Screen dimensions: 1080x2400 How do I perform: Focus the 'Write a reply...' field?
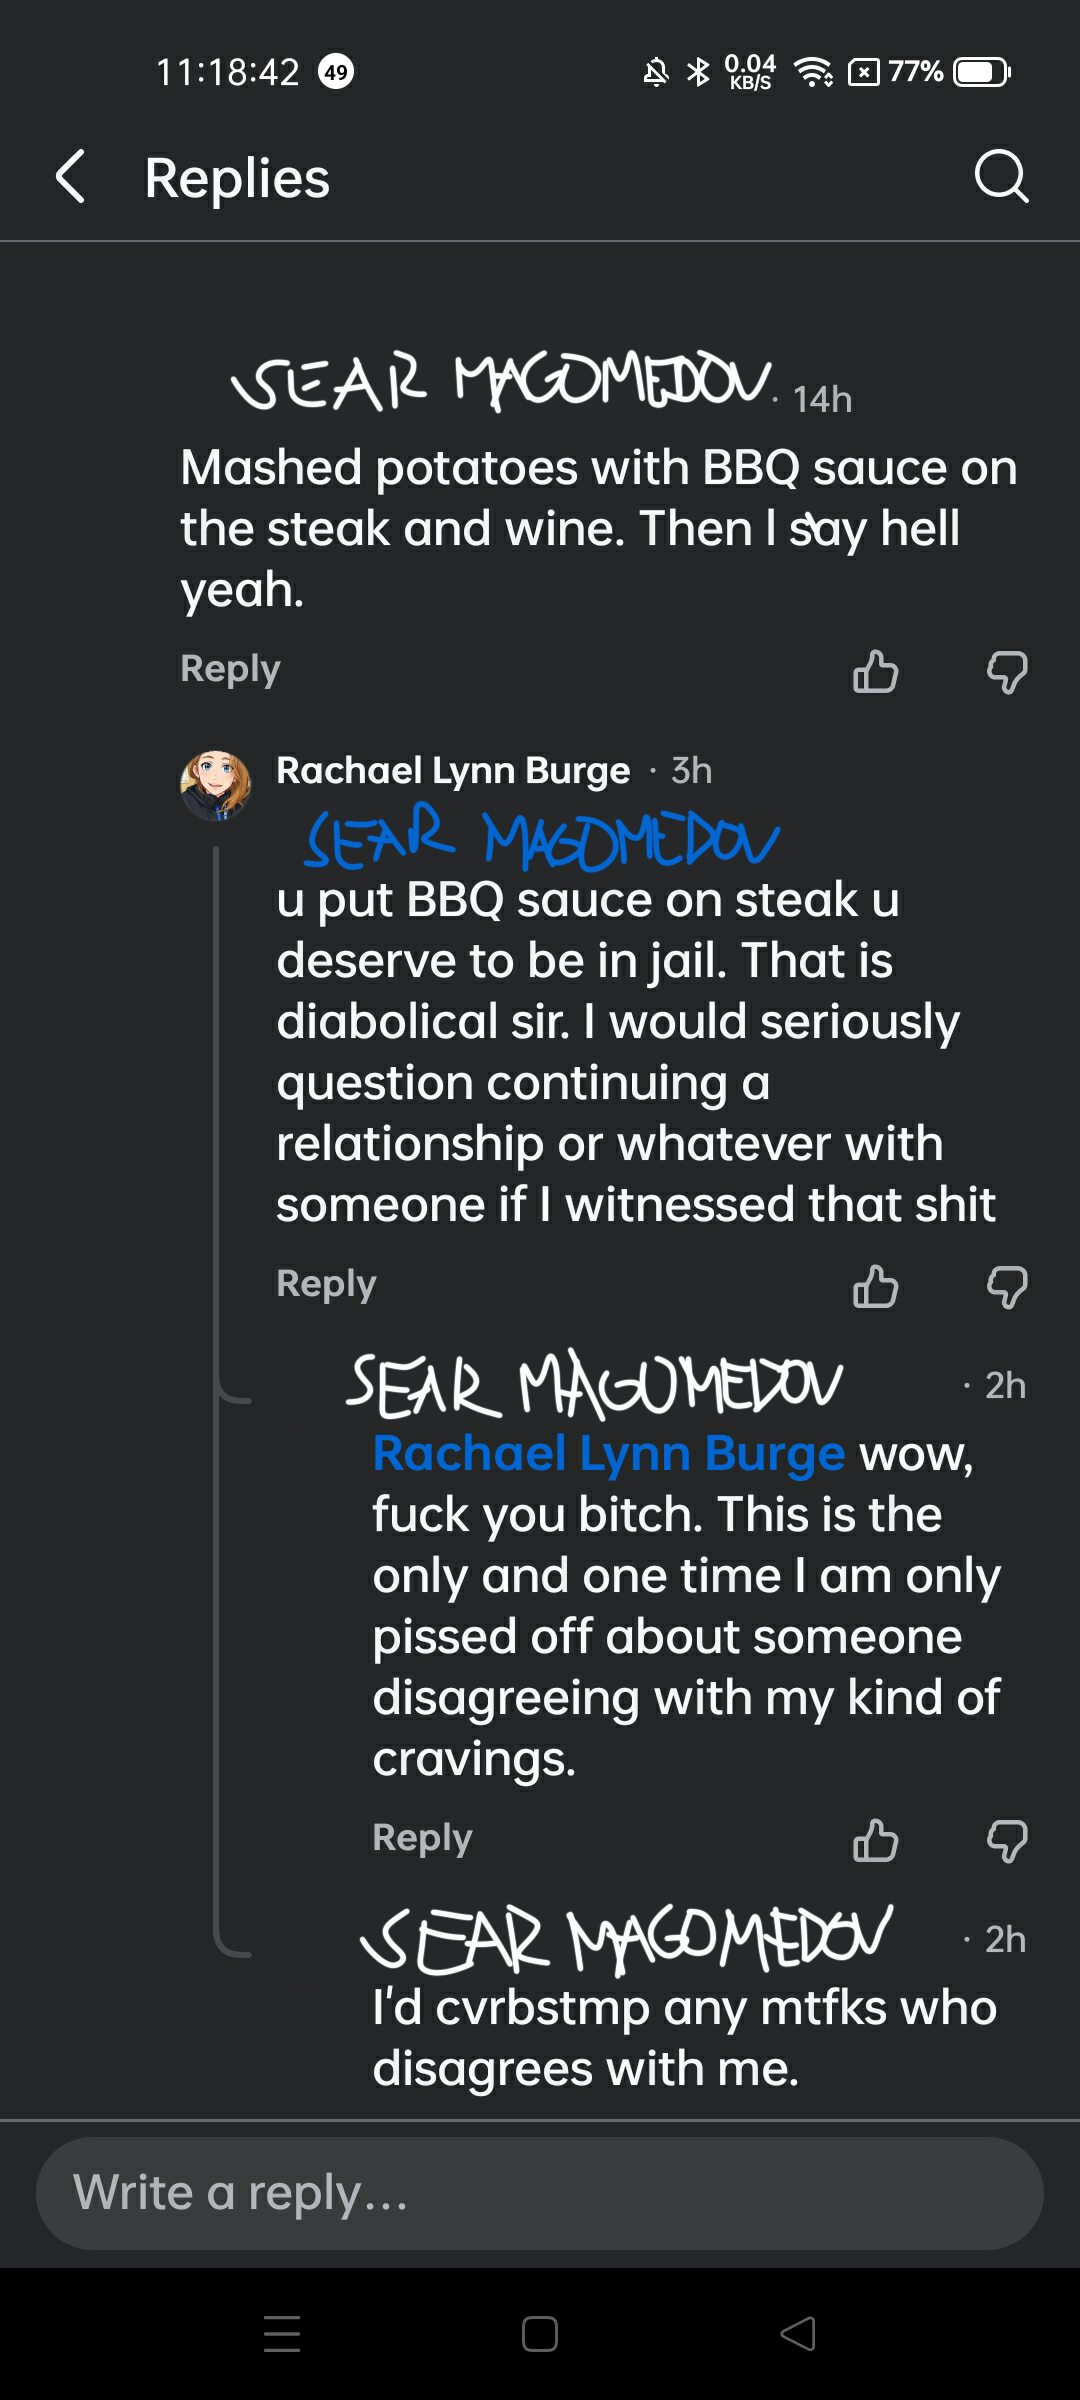540,2194
